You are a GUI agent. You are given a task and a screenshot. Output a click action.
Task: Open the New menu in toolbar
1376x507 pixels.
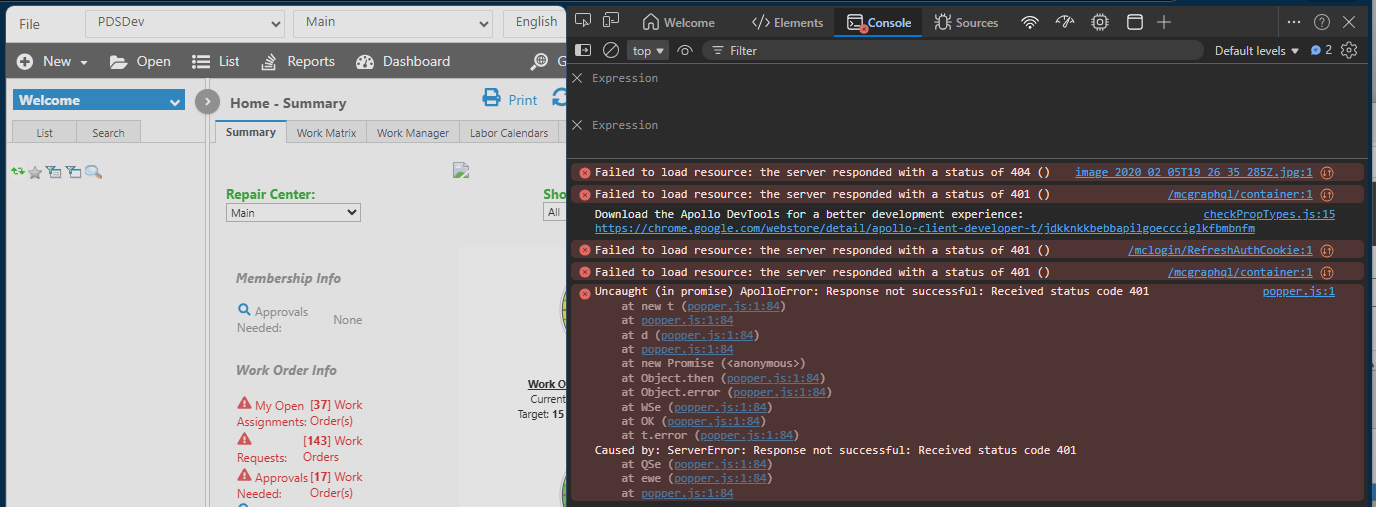click(52, 62)
